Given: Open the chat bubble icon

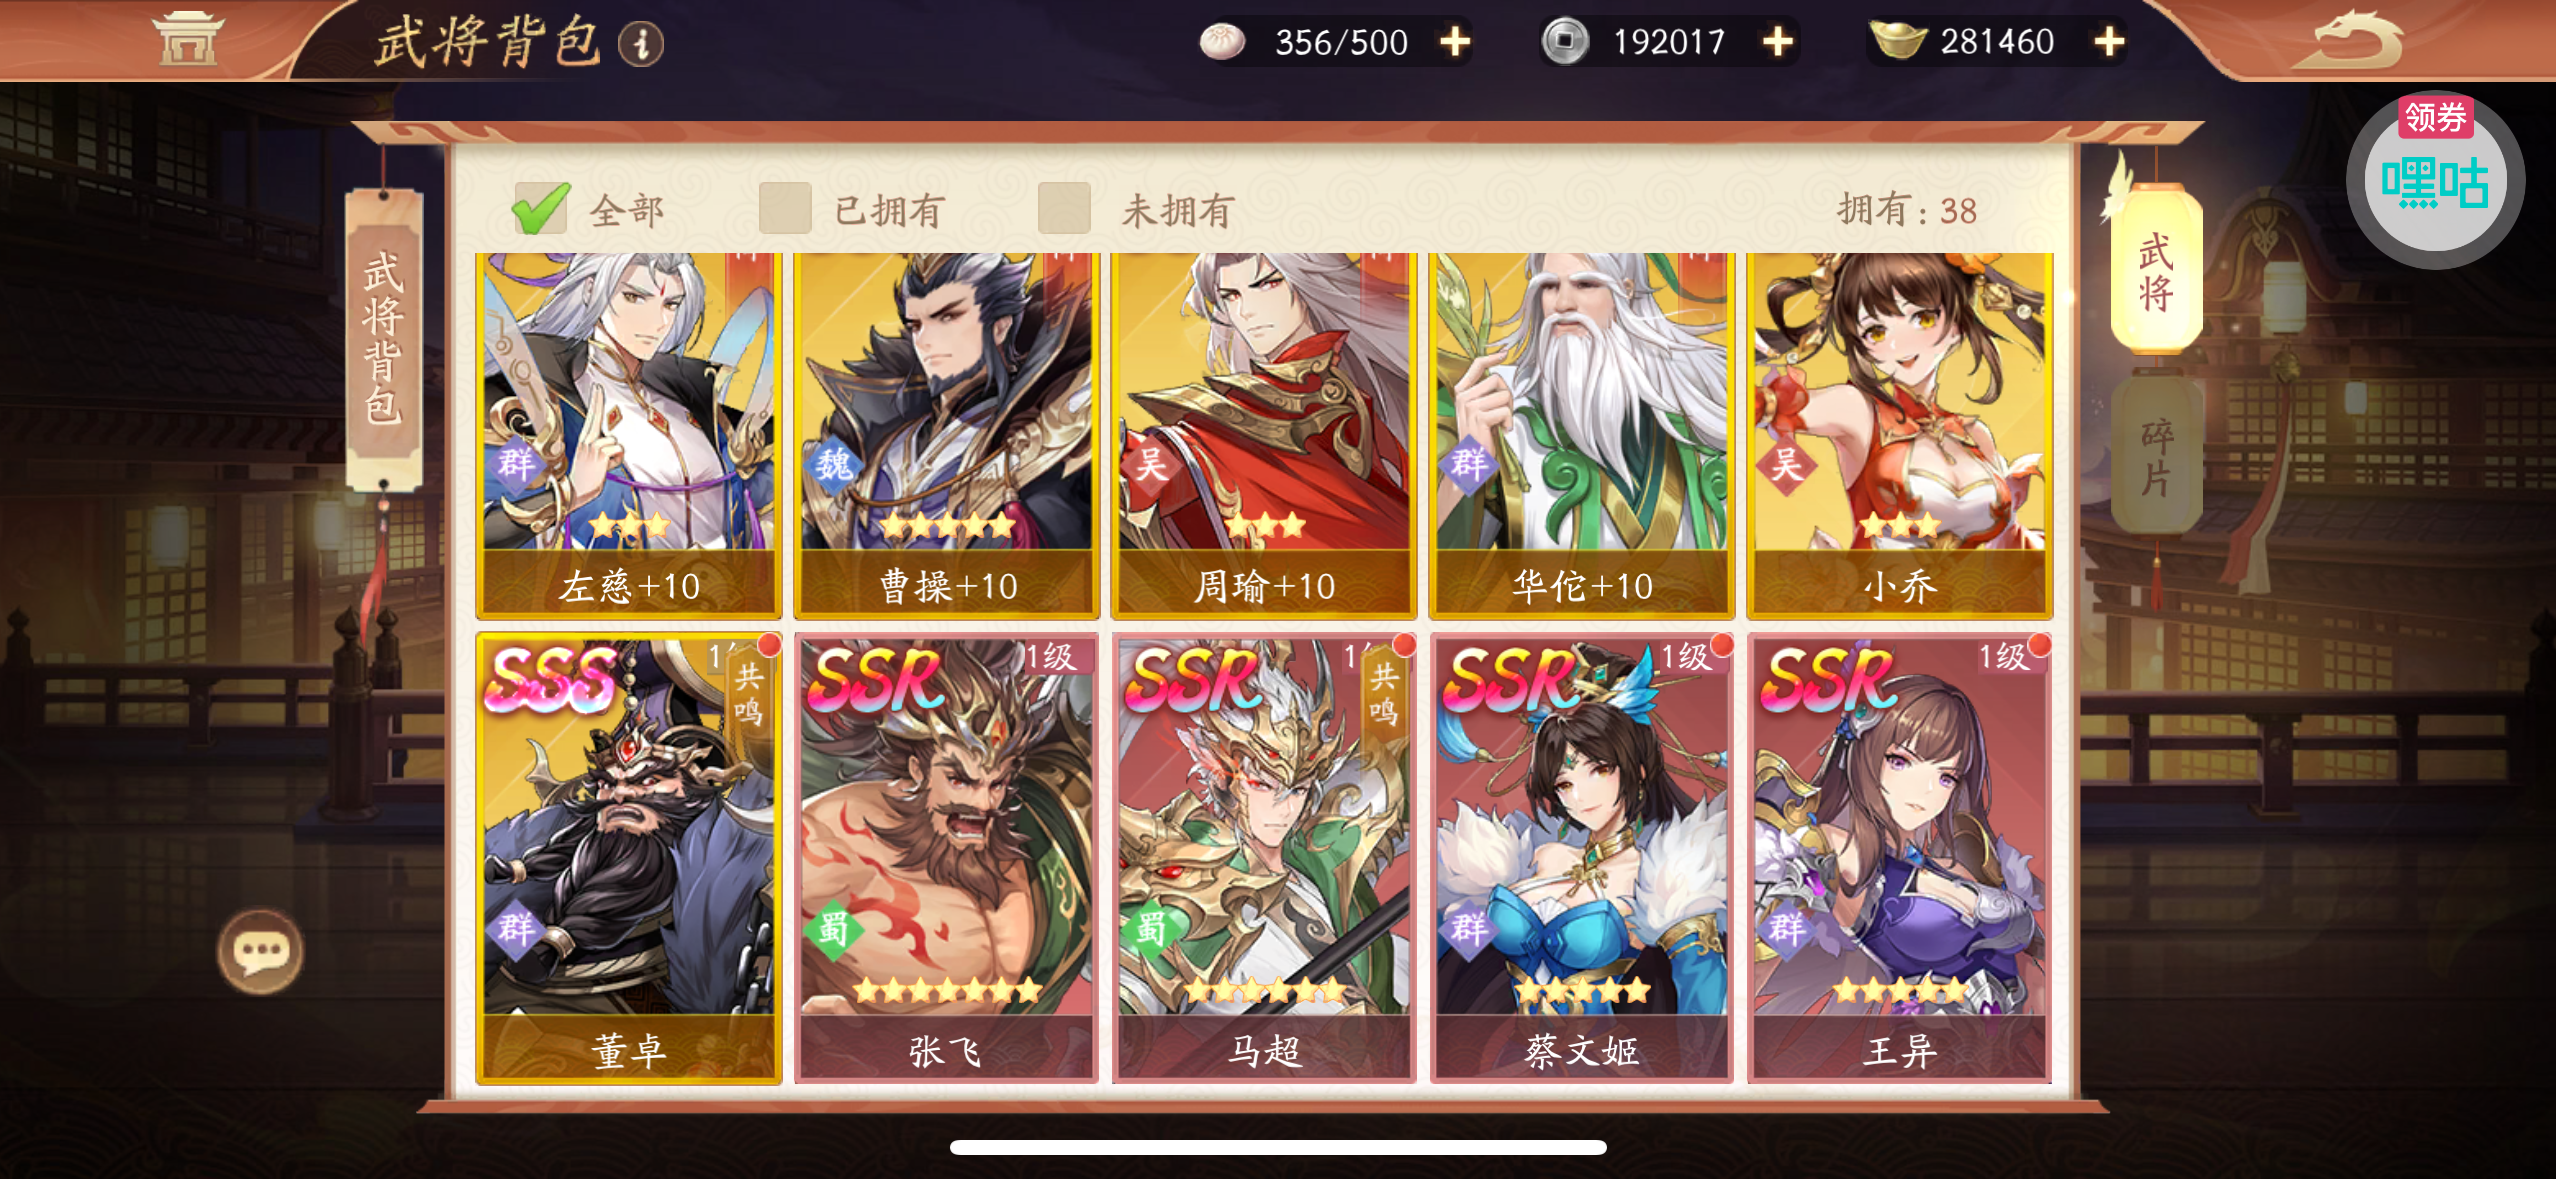Looking at the screenshot, I should coord(260,951).
